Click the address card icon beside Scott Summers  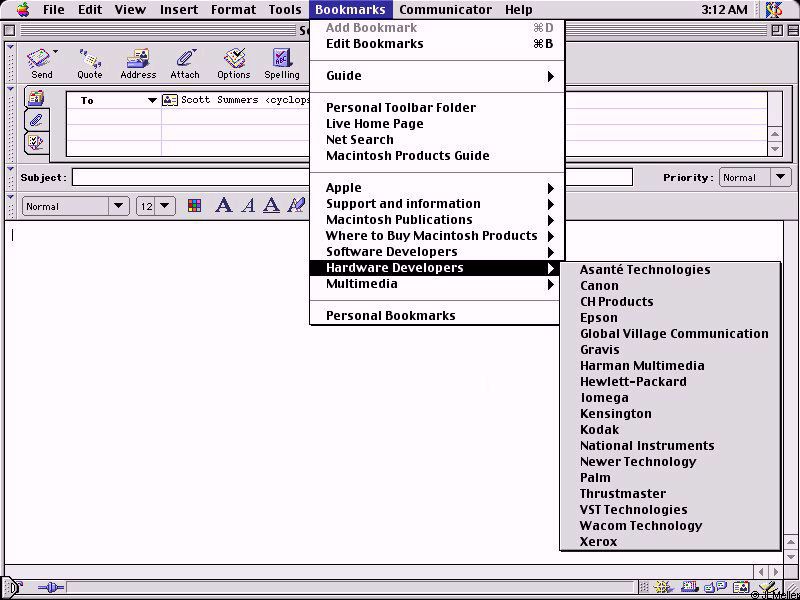(170, 100)
